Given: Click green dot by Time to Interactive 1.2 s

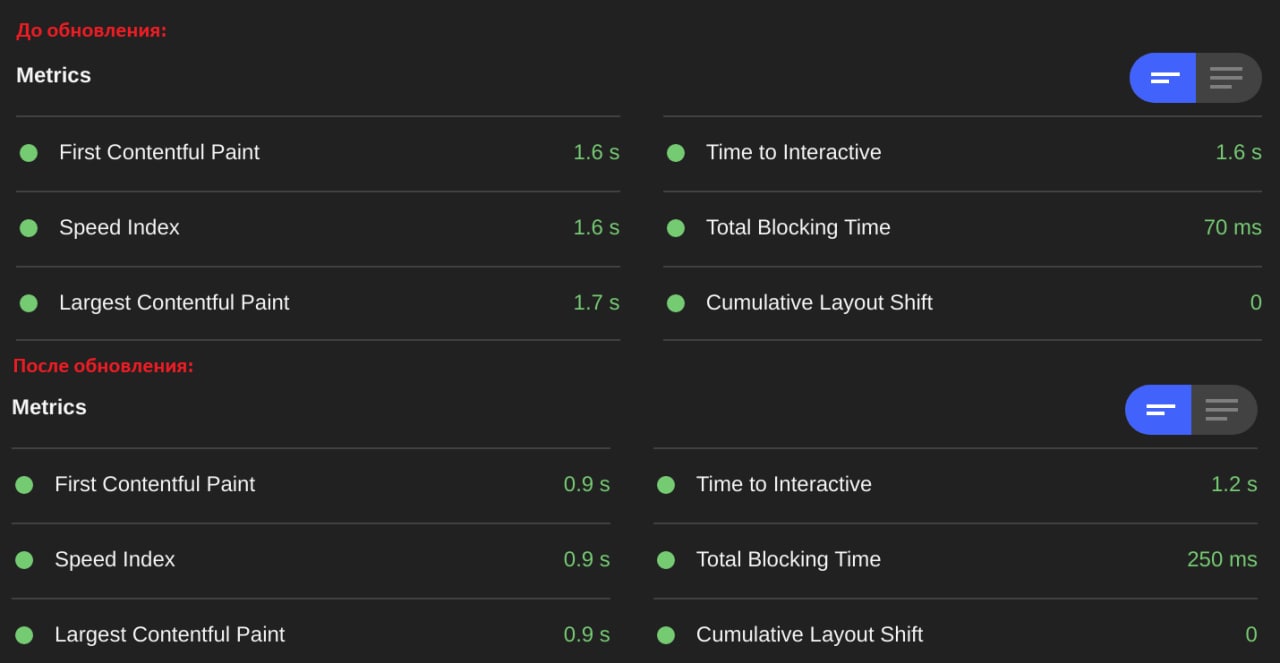Looking at the screenshot, I should [666, 485].
